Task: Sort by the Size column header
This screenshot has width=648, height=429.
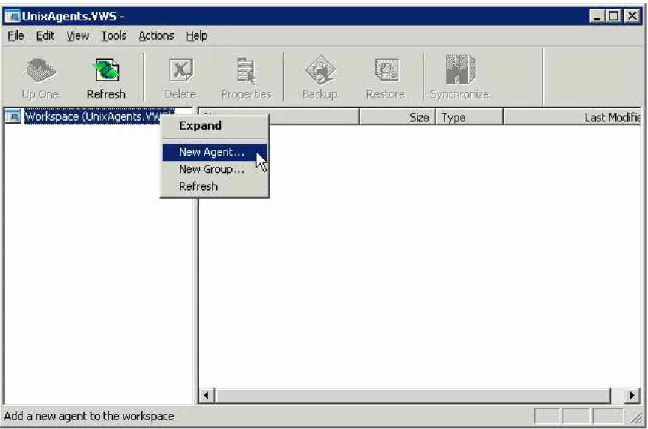Action: pos(397,118)
